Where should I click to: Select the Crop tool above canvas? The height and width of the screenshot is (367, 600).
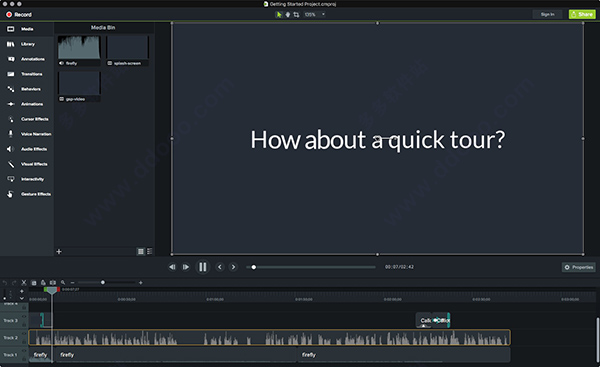[x=296, y=15]
